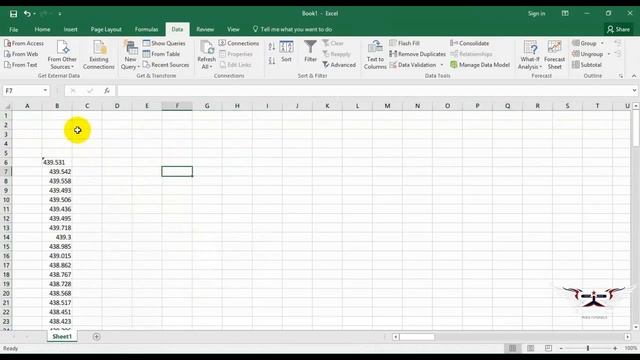Click Recent Sources button
This screenshot has width=640, height=360.
point(166,64)
